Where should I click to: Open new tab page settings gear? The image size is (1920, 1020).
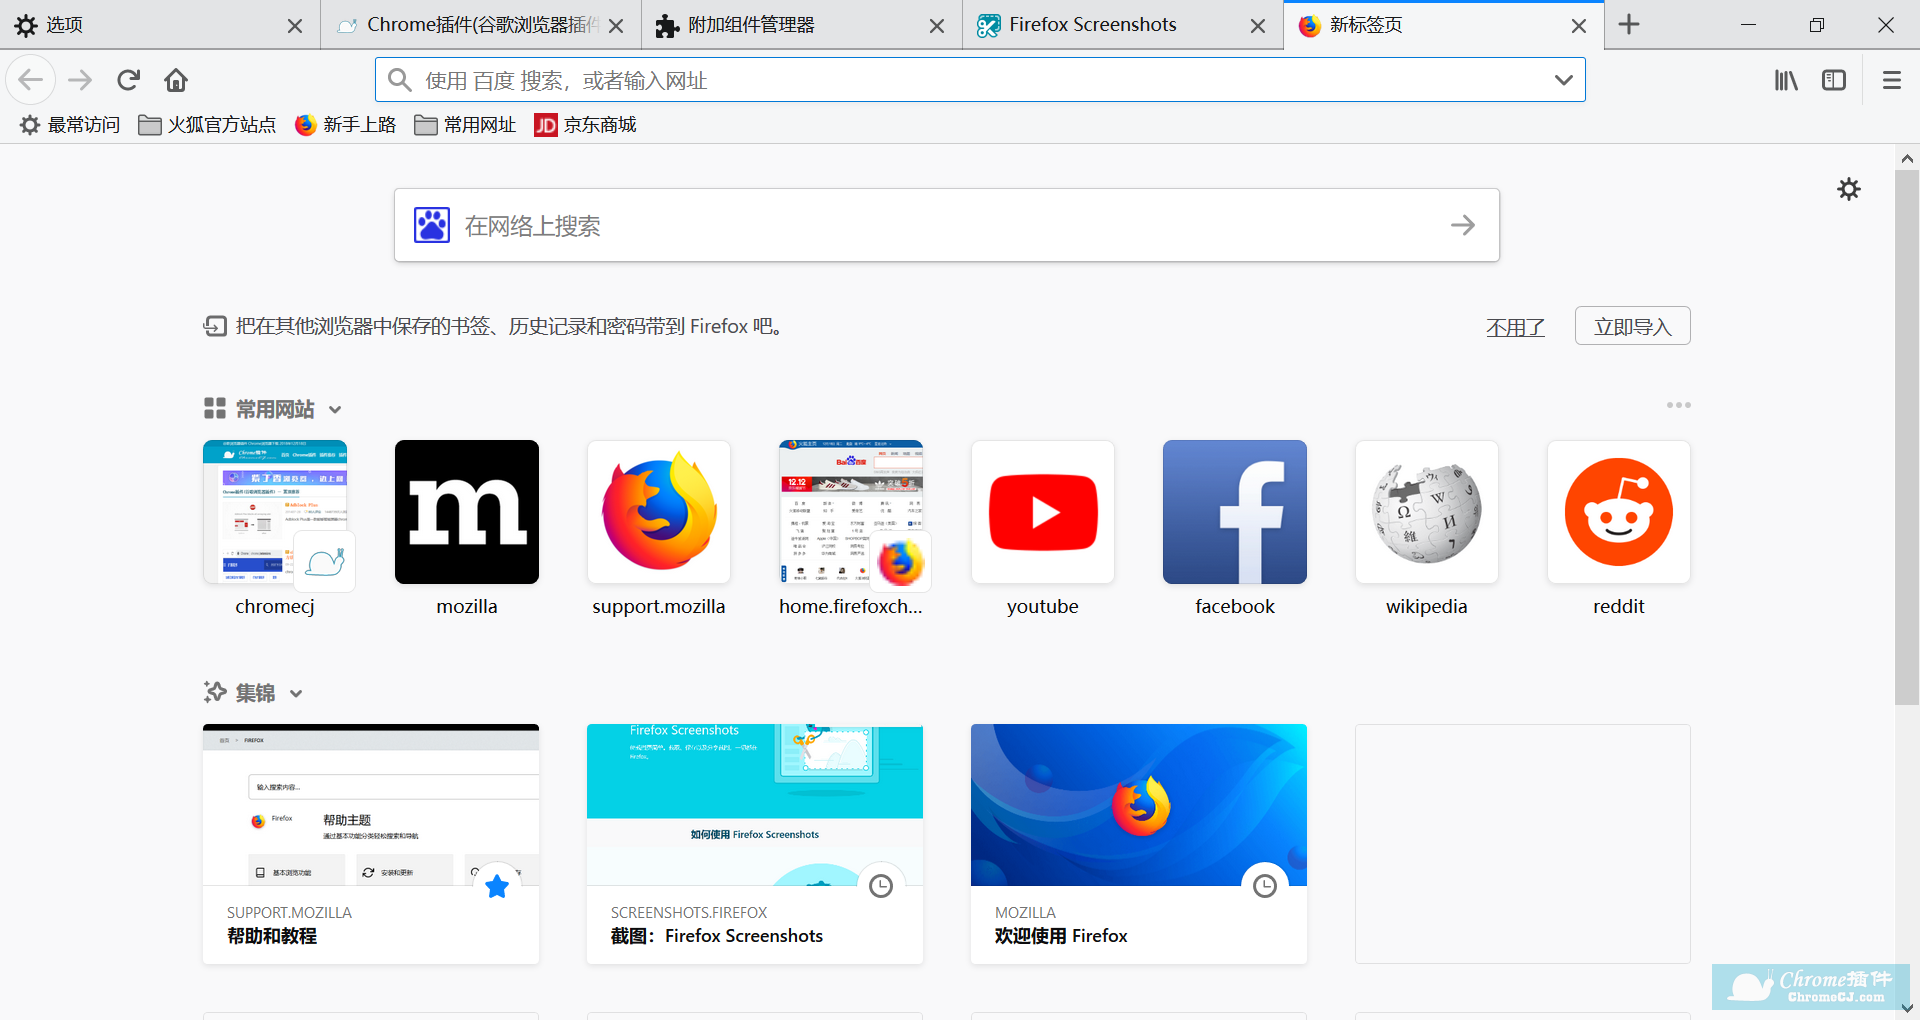1849,189
